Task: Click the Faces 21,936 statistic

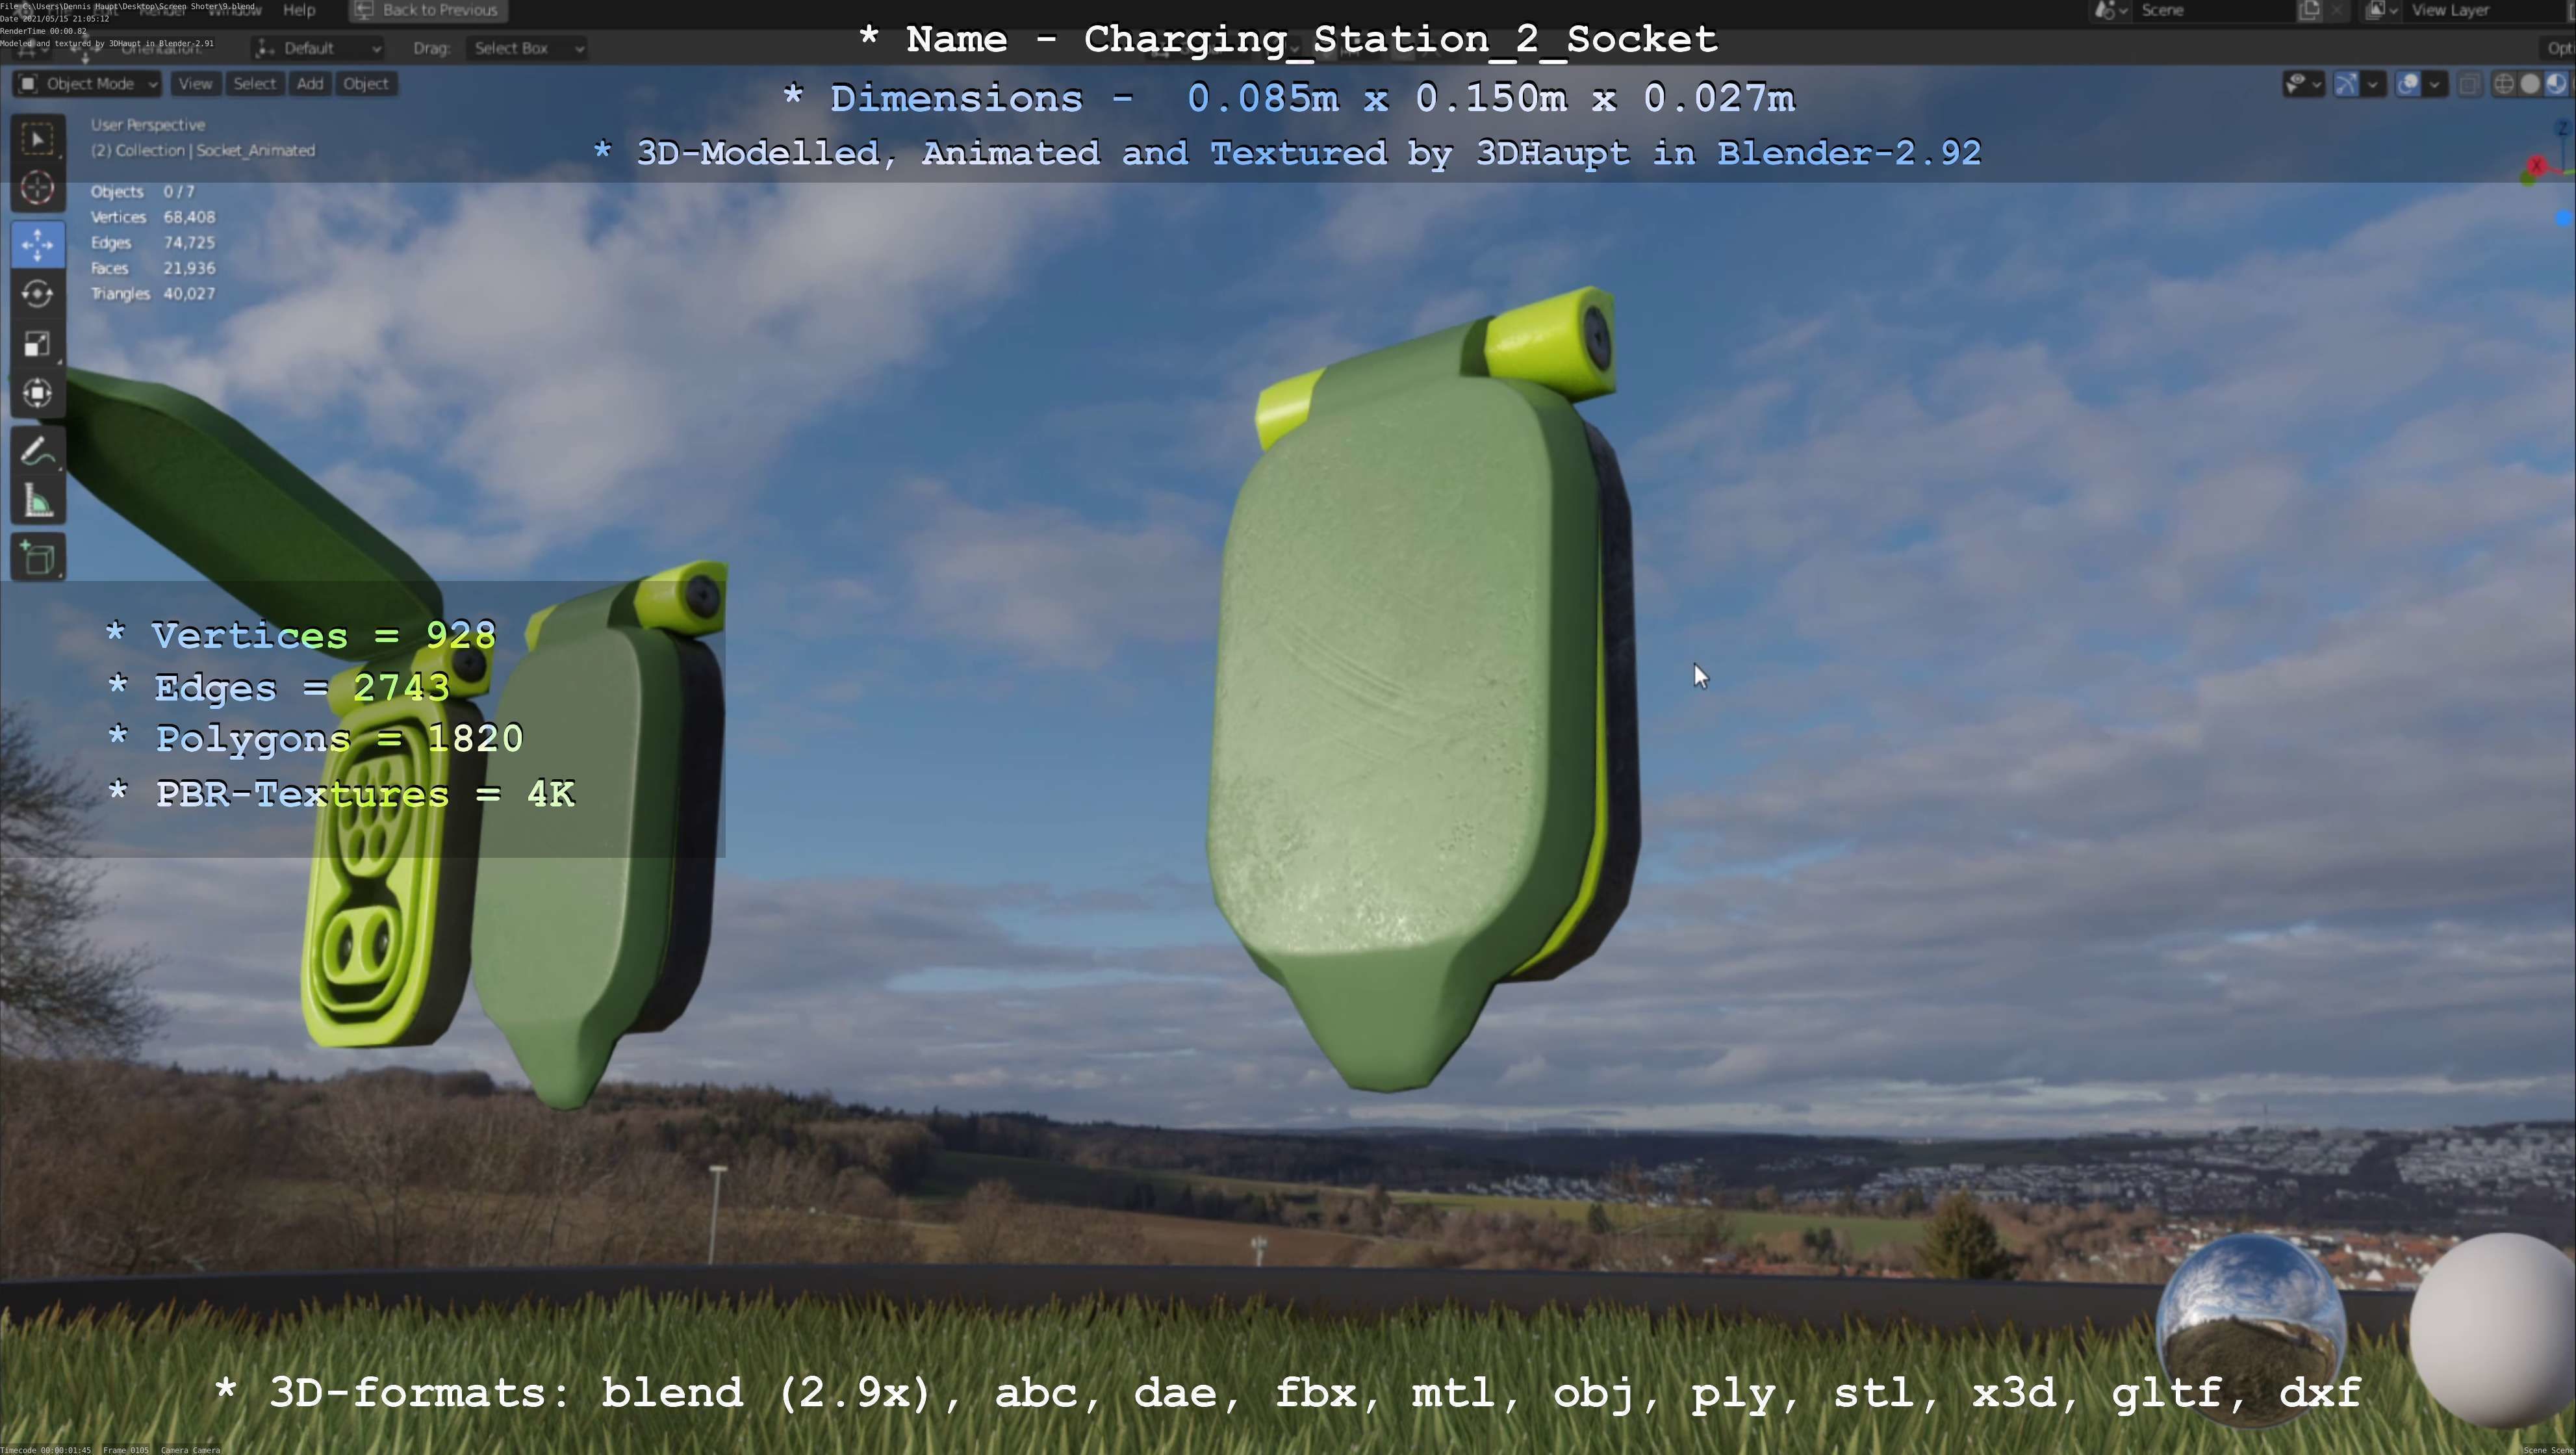Action: click(x=153, y=268)
